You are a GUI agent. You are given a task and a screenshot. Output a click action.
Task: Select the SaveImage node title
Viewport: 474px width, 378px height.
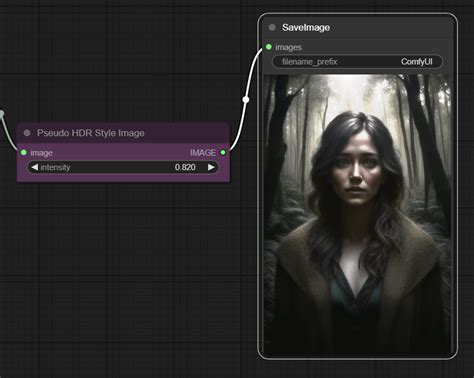coord(306,27)
